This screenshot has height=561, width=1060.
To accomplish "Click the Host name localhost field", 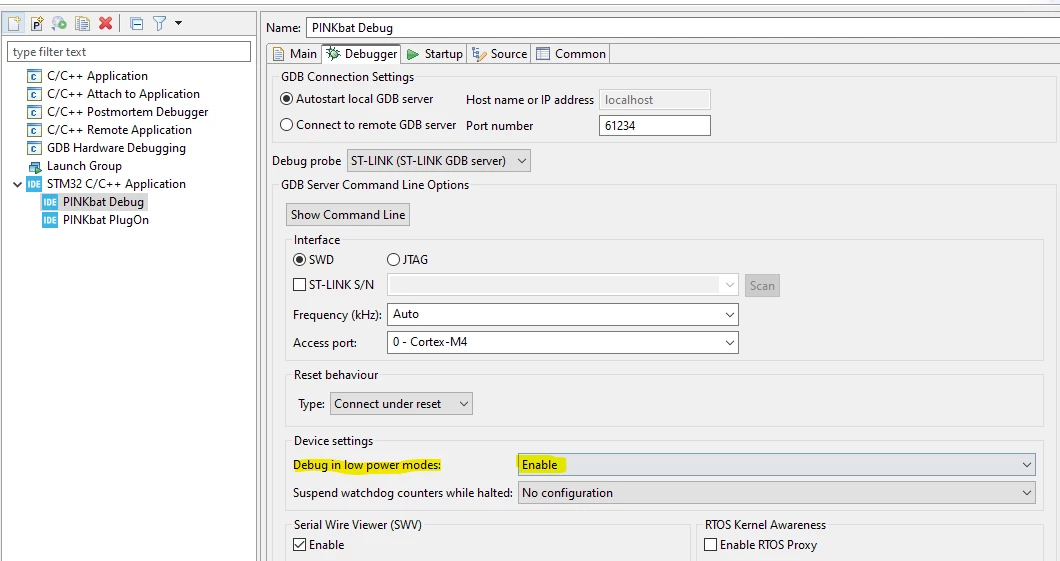I will pyautogui.click(x=654, y=100).
